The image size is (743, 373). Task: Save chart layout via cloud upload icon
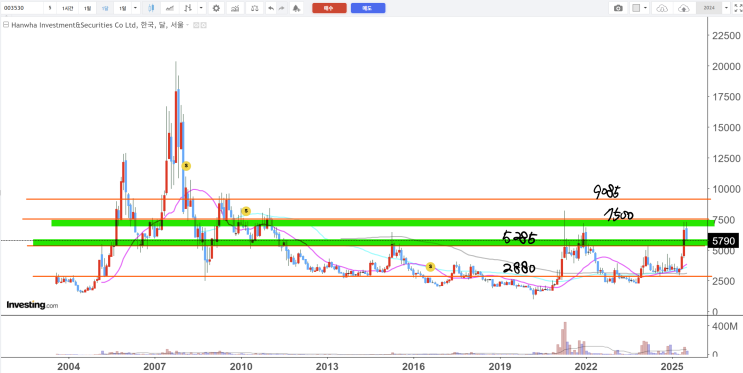pos(684,8)
